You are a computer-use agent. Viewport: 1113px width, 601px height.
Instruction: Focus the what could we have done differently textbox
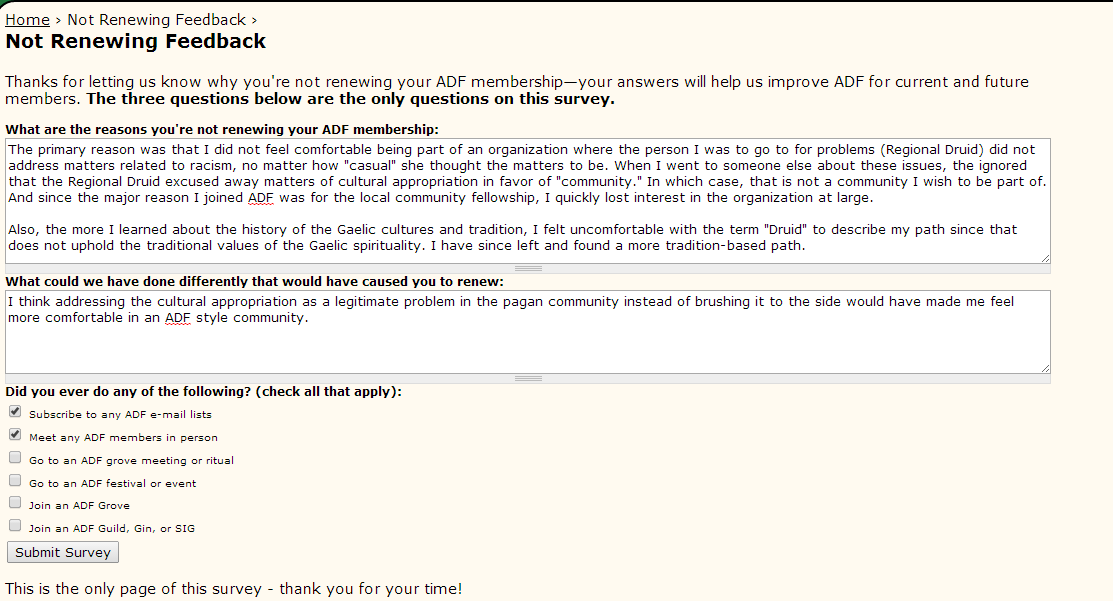(527, 331)
